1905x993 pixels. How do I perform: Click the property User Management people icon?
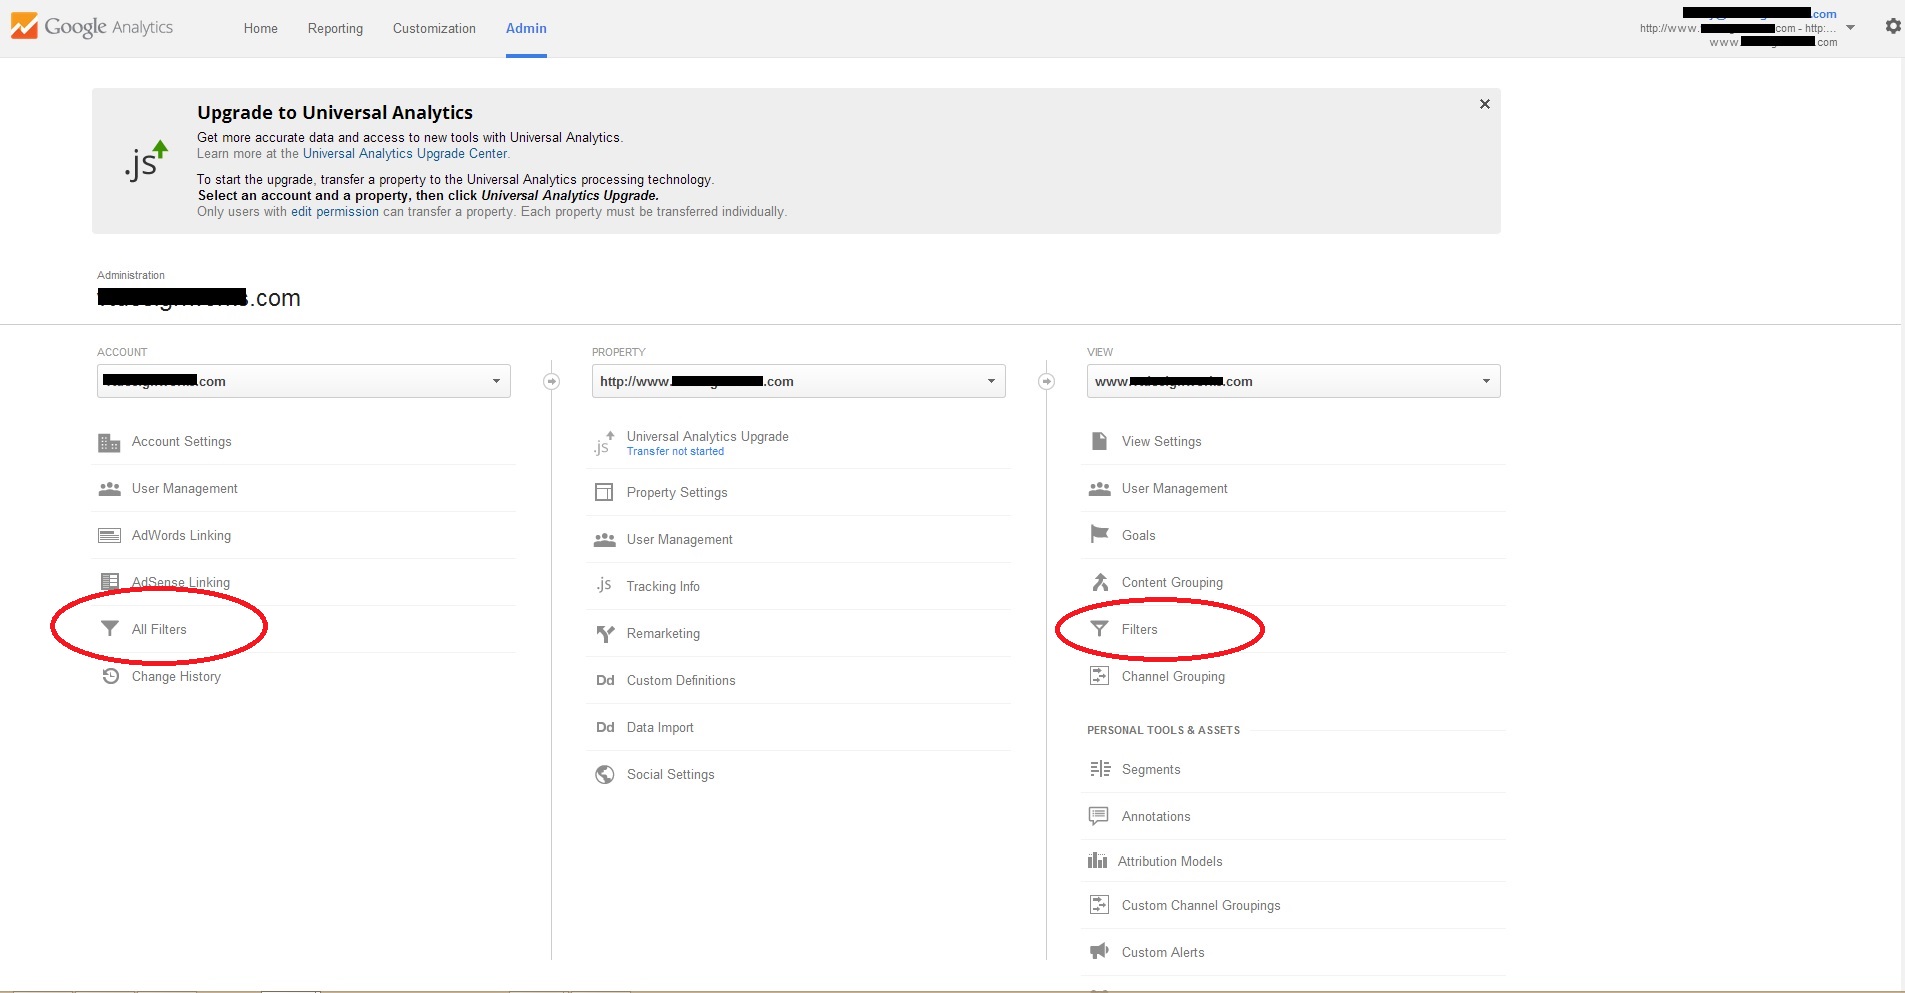tap(604, 540)
